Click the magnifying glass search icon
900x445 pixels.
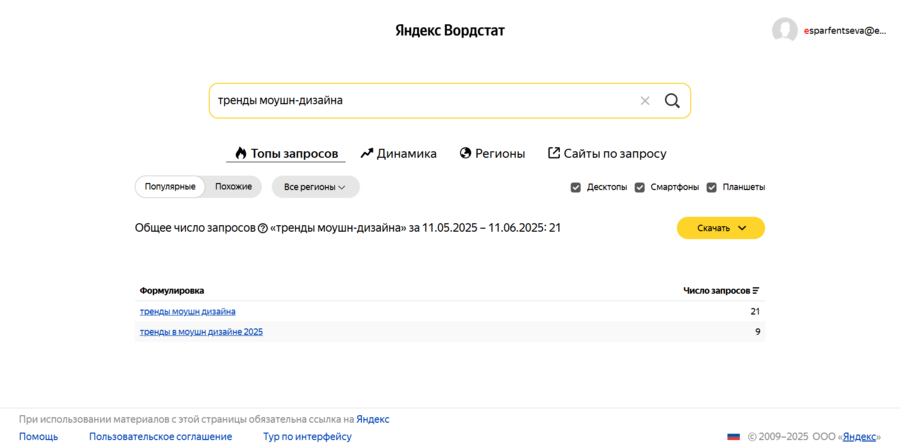click(672, 101)
